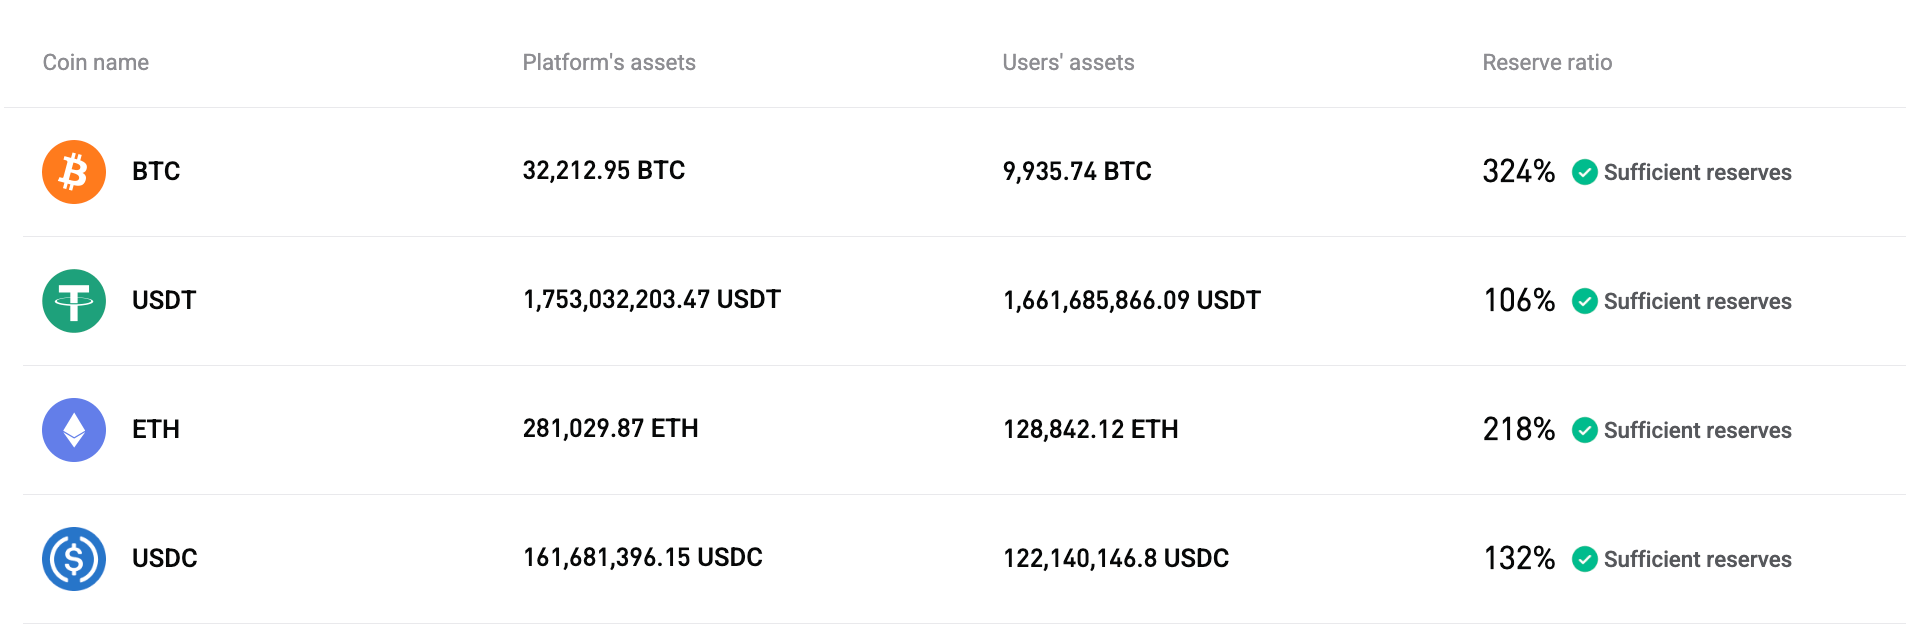Click the green checkmark beside BTC reserves

tap(1585, 172)
